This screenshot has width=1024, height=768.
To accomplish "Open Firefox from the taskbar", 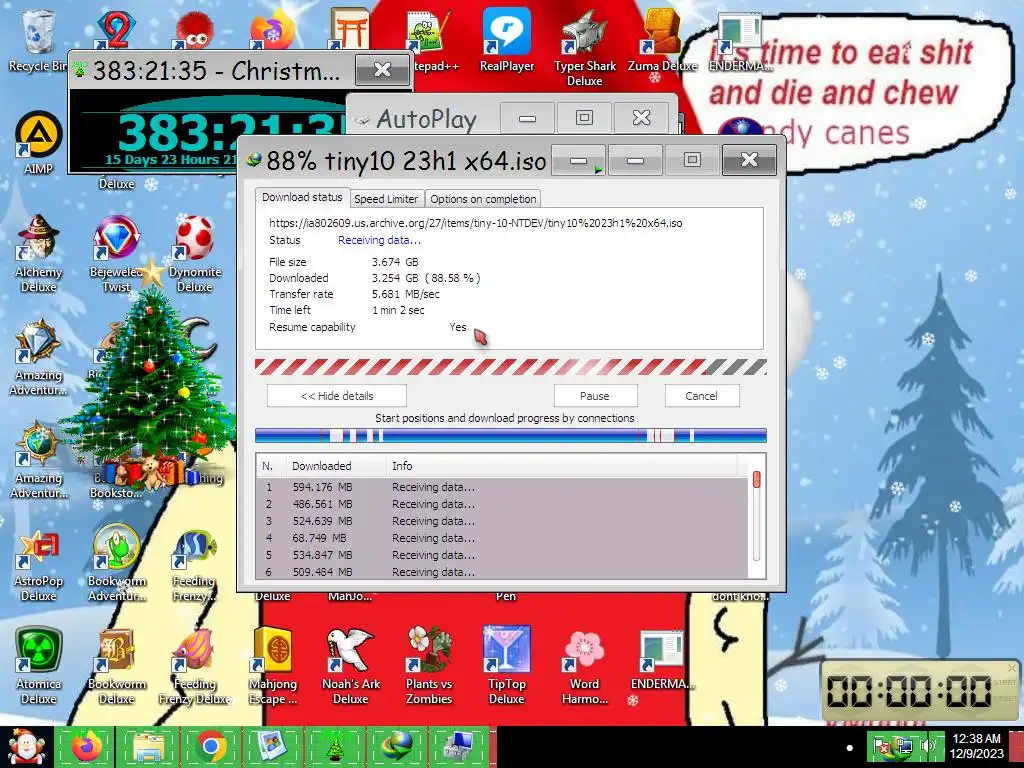I will click(86, 747).
